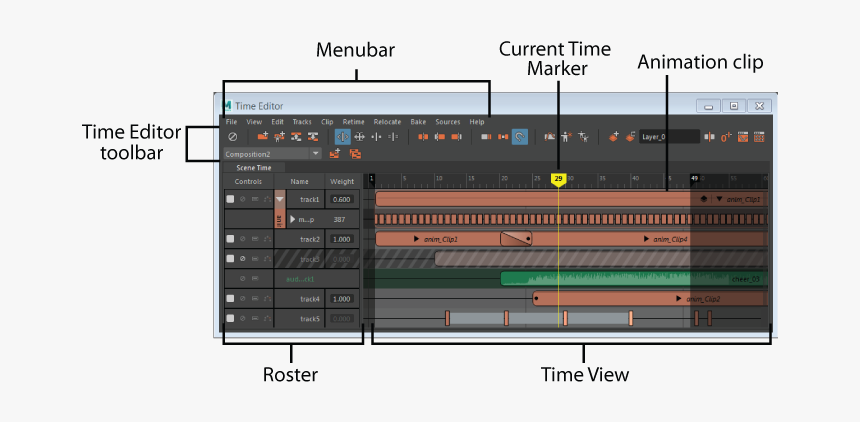
Task: Click the icon right of Composition2 dropdown
Action: 336,154
